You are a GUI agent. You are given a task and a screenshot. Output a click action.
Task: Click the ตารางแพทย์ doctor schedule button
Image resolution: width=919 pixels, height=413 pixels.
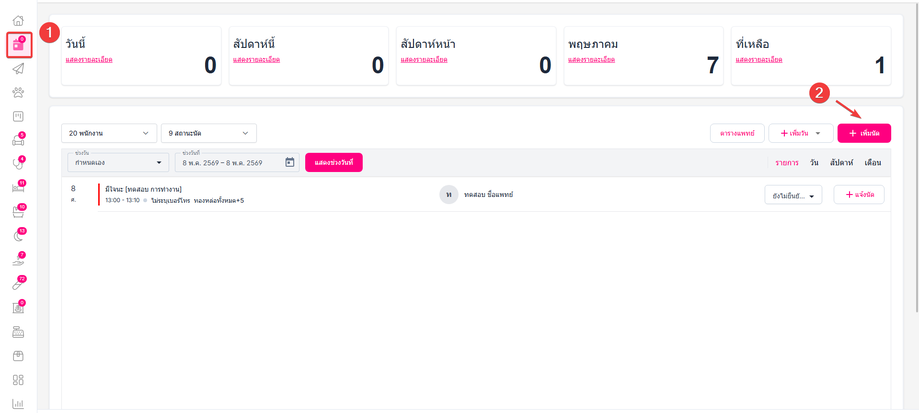click(x=737, y=133)
